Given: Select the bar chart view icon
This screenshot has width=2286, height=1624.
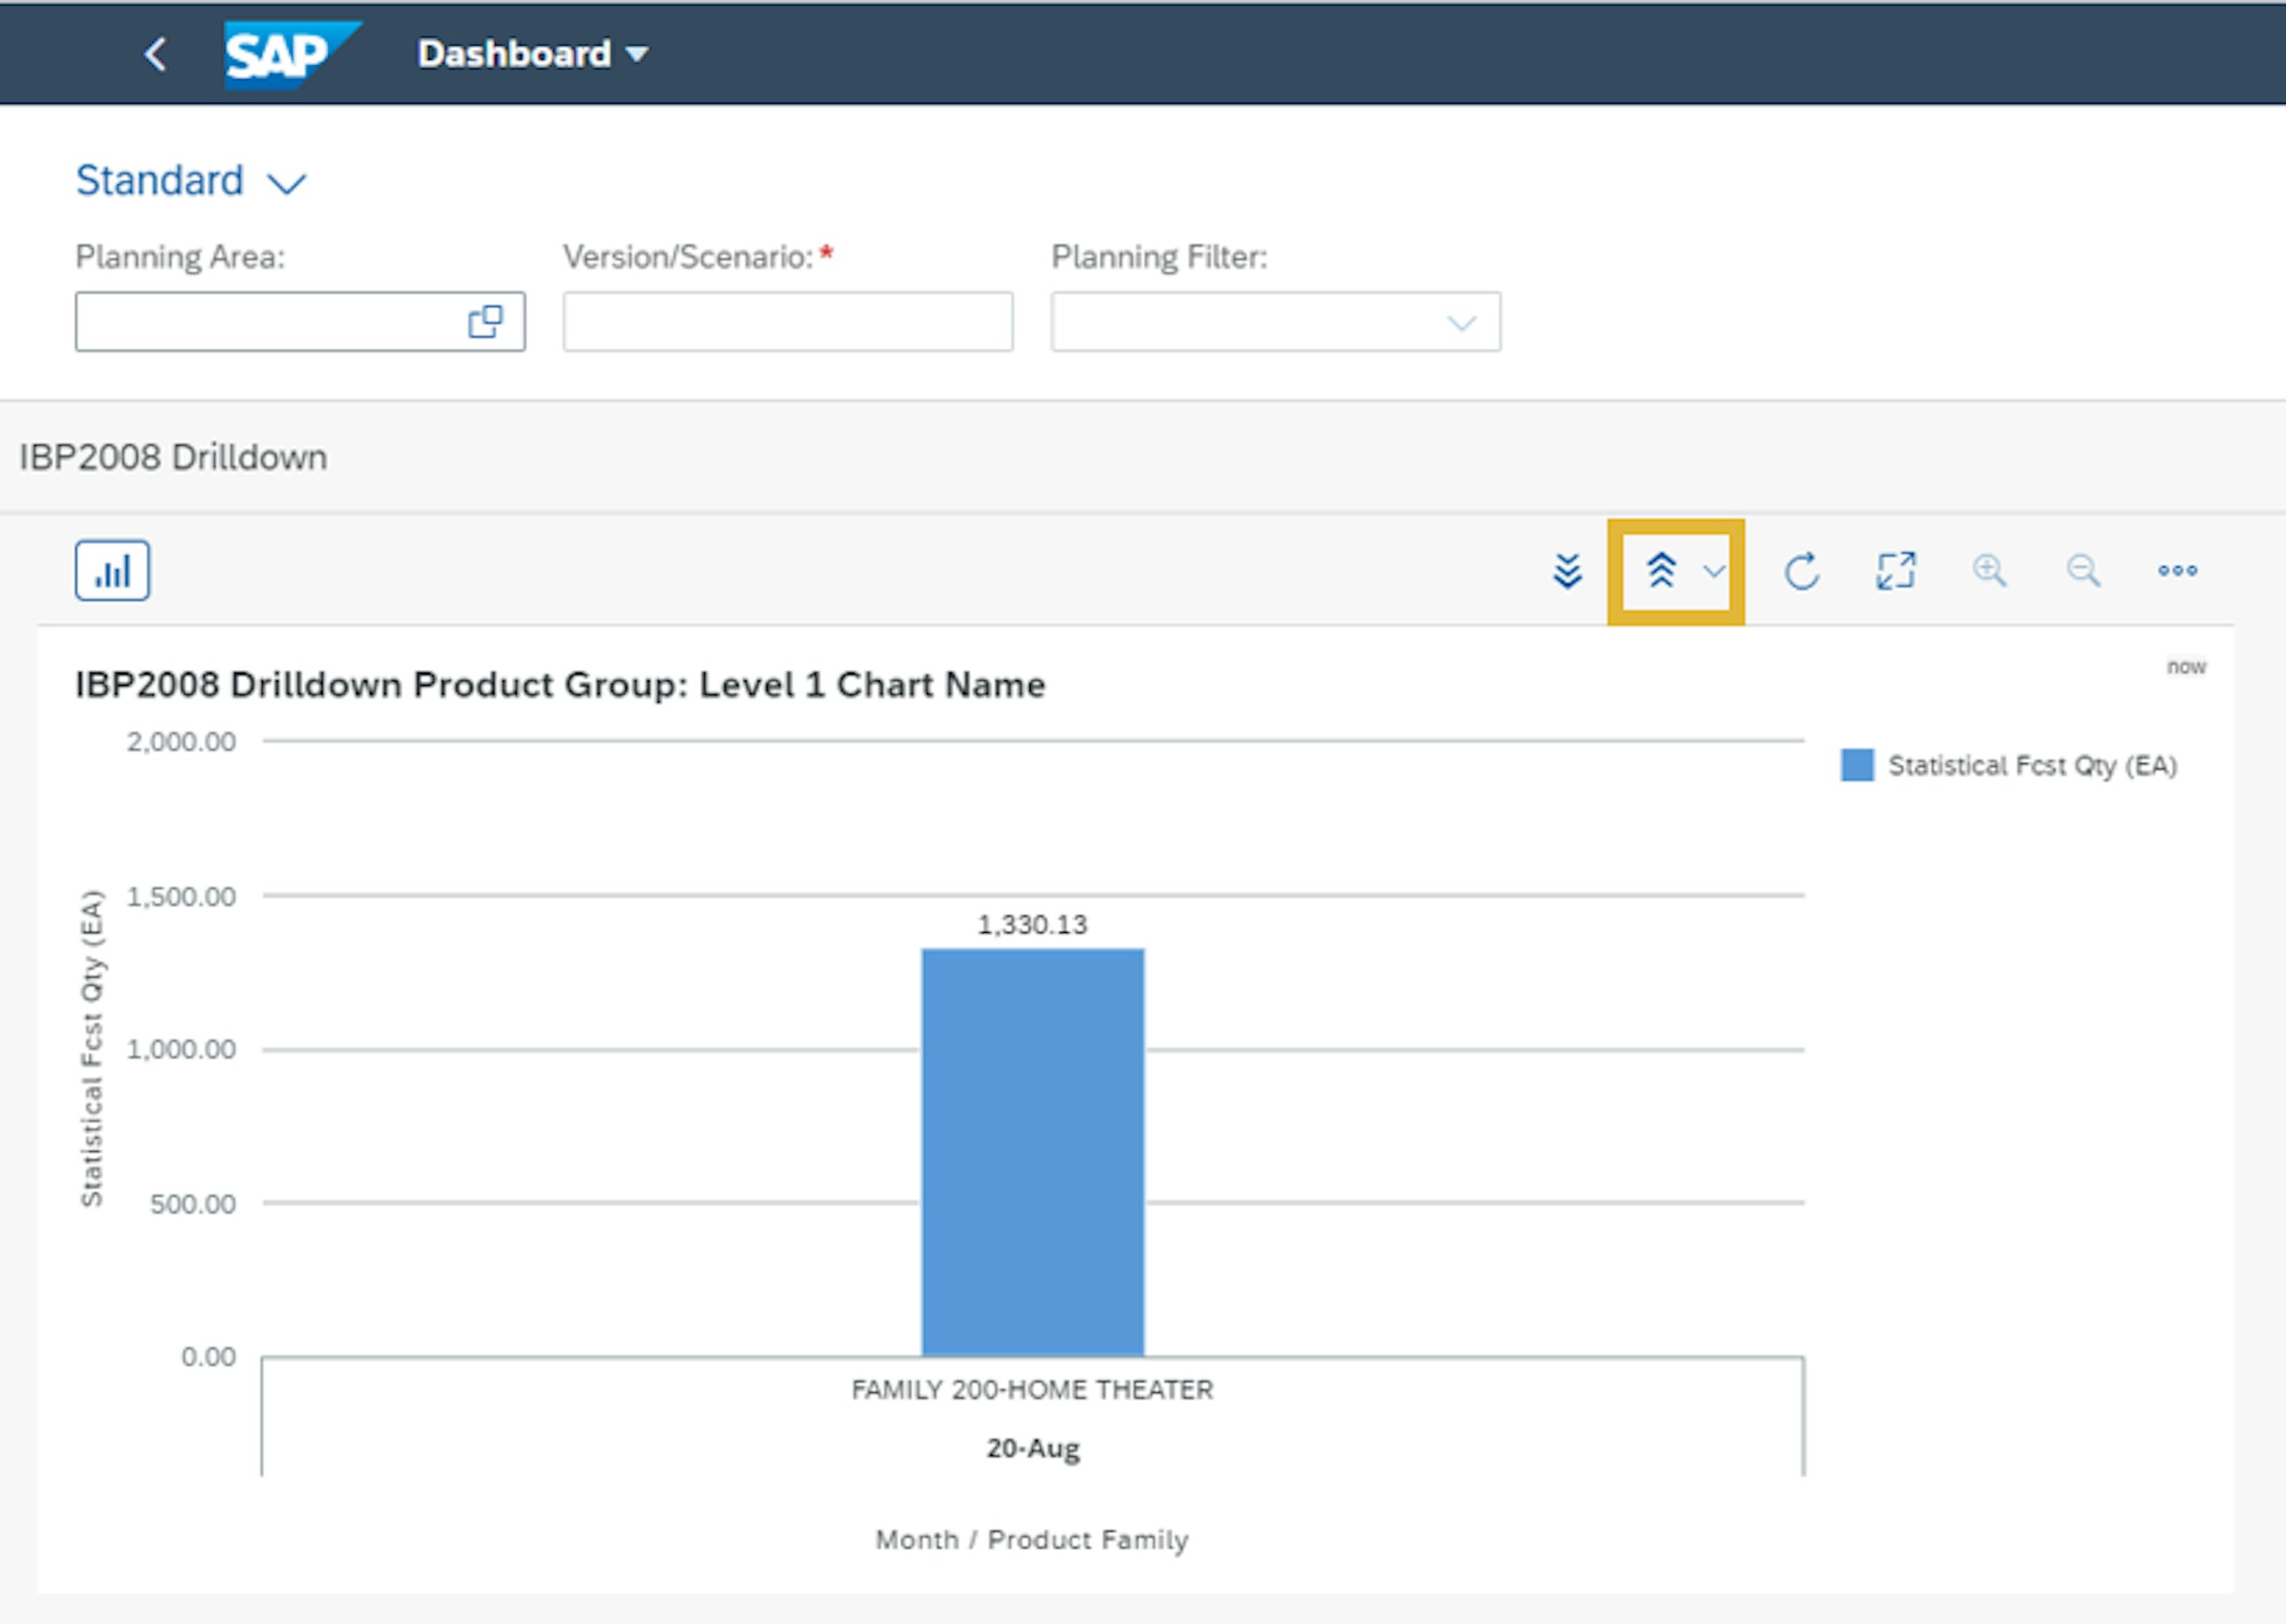Looking at the screenshot, I should point(113,570).
